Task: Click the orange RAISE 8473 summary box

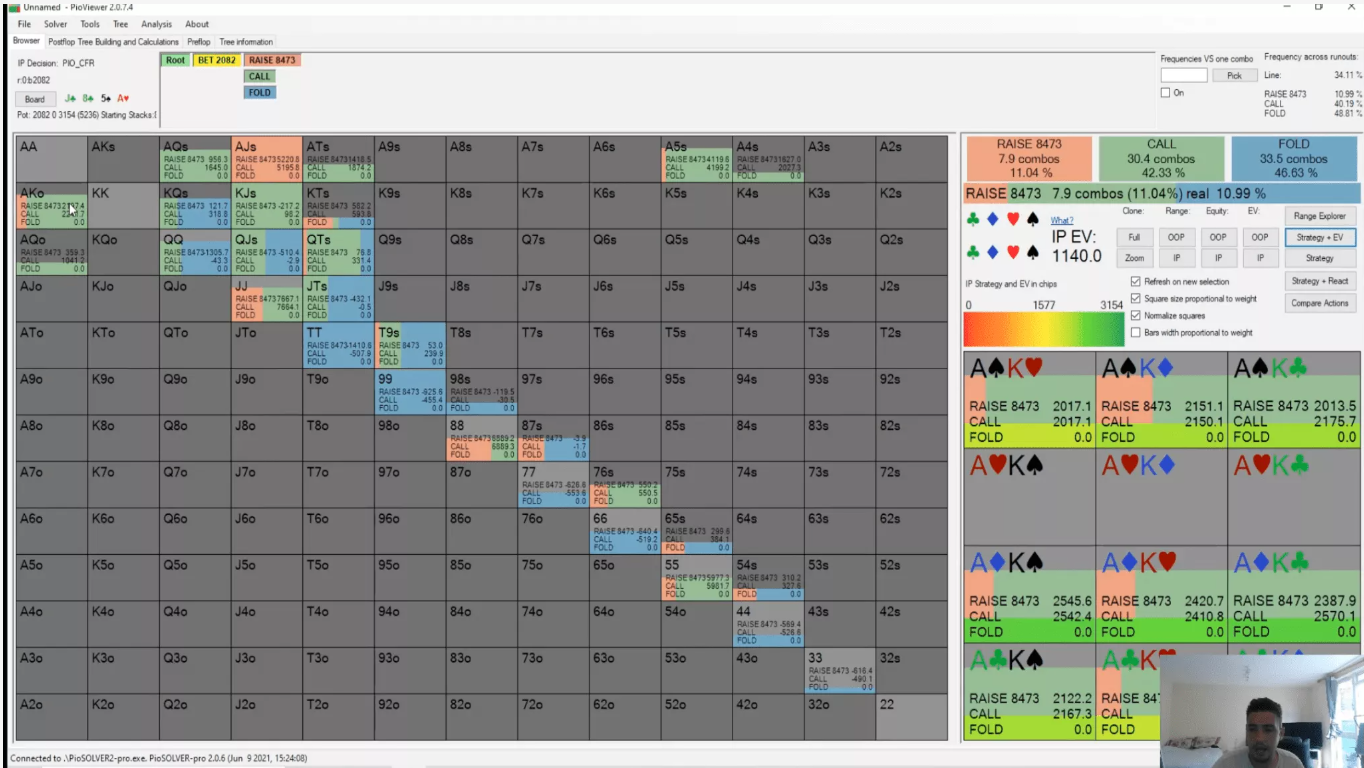Action: click(1028, 158)
